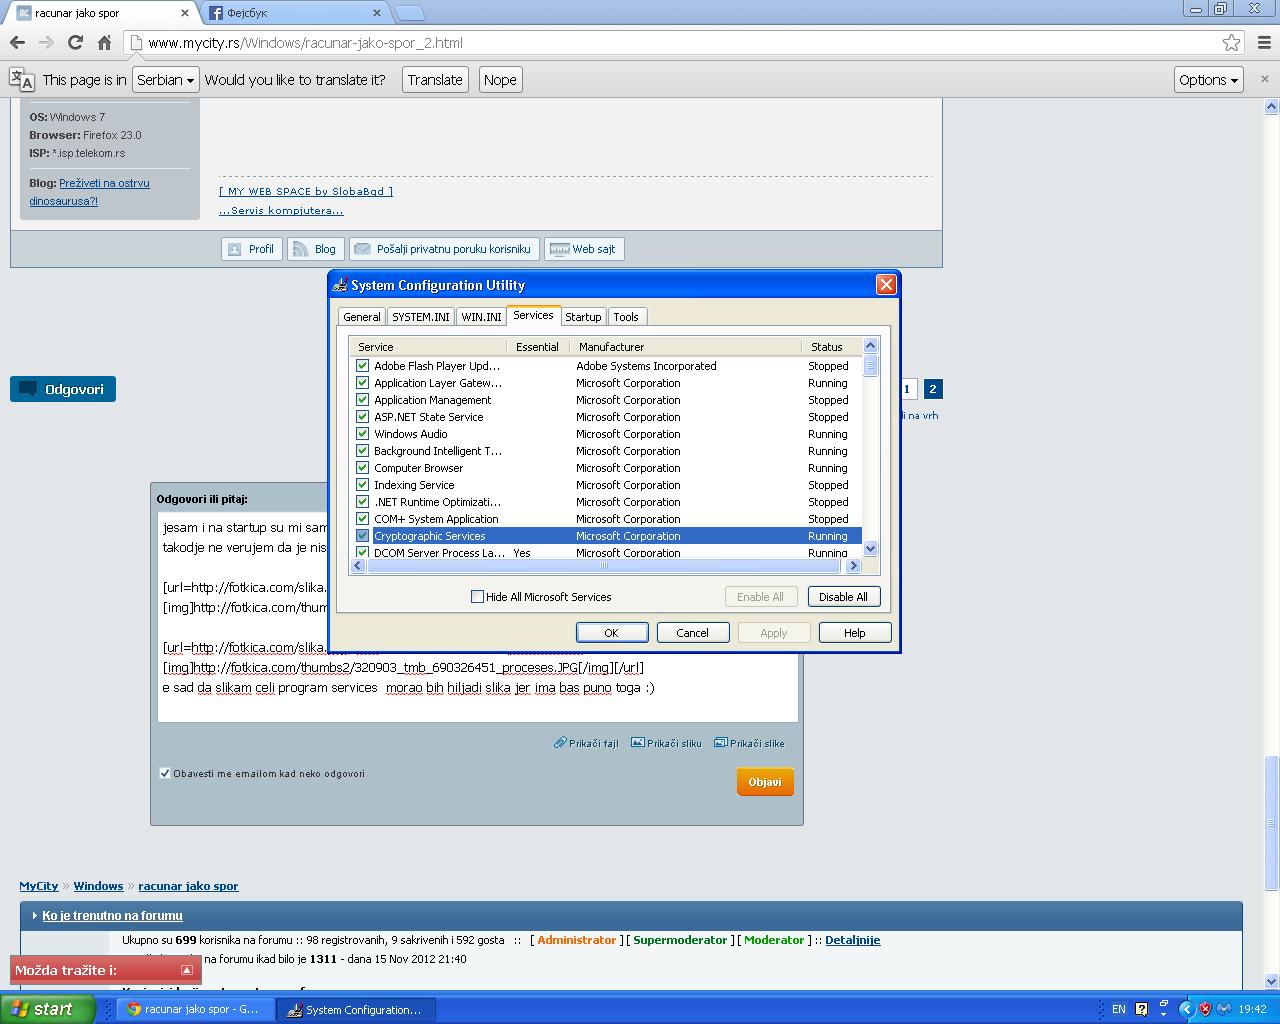Switch to the General tab
This screenshot has height=1024, width=1280.
362,317
